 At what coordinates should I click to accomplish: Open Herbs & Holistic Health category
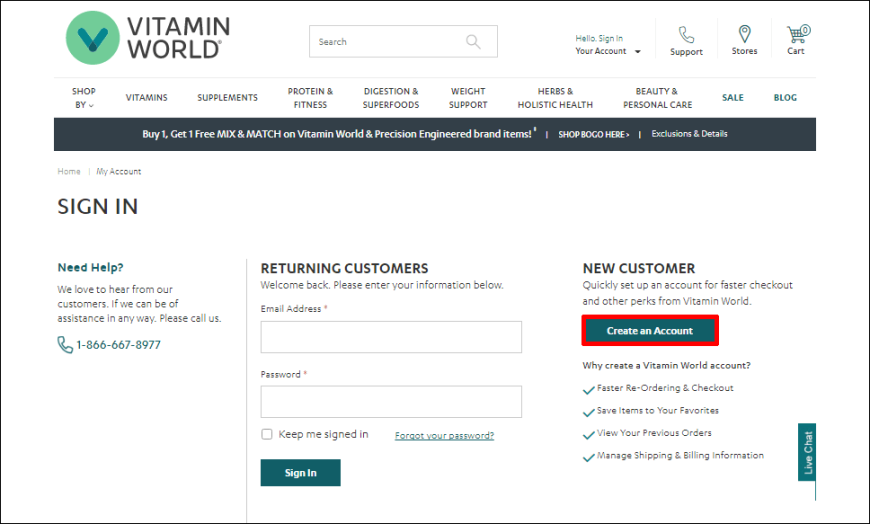click(555, 98)
